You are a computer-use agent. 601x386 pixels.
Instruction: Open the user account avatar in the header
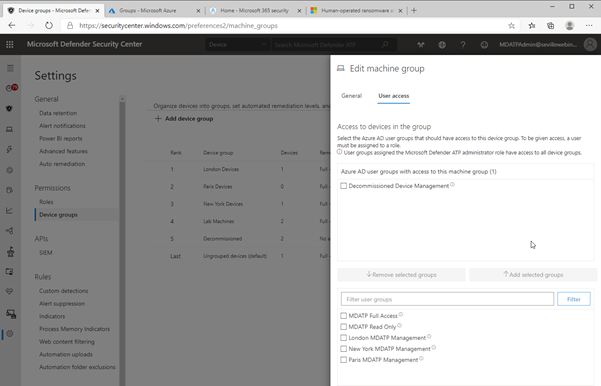click(590, 44)
